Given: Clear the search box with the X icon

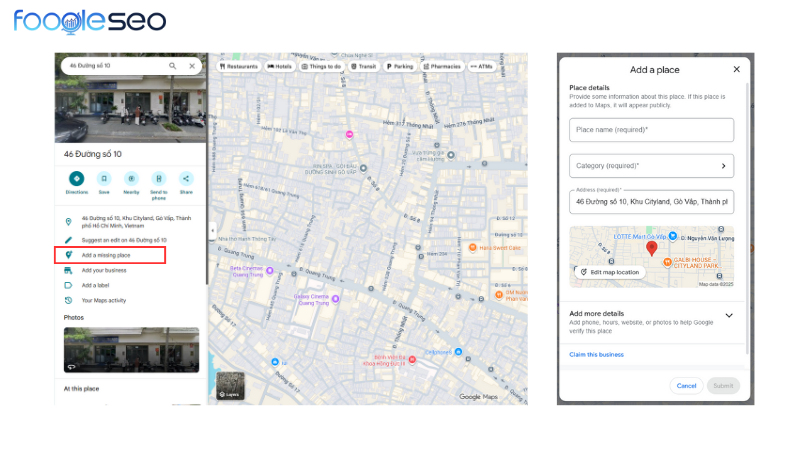Looking at the screenshot, I should 192,66.
